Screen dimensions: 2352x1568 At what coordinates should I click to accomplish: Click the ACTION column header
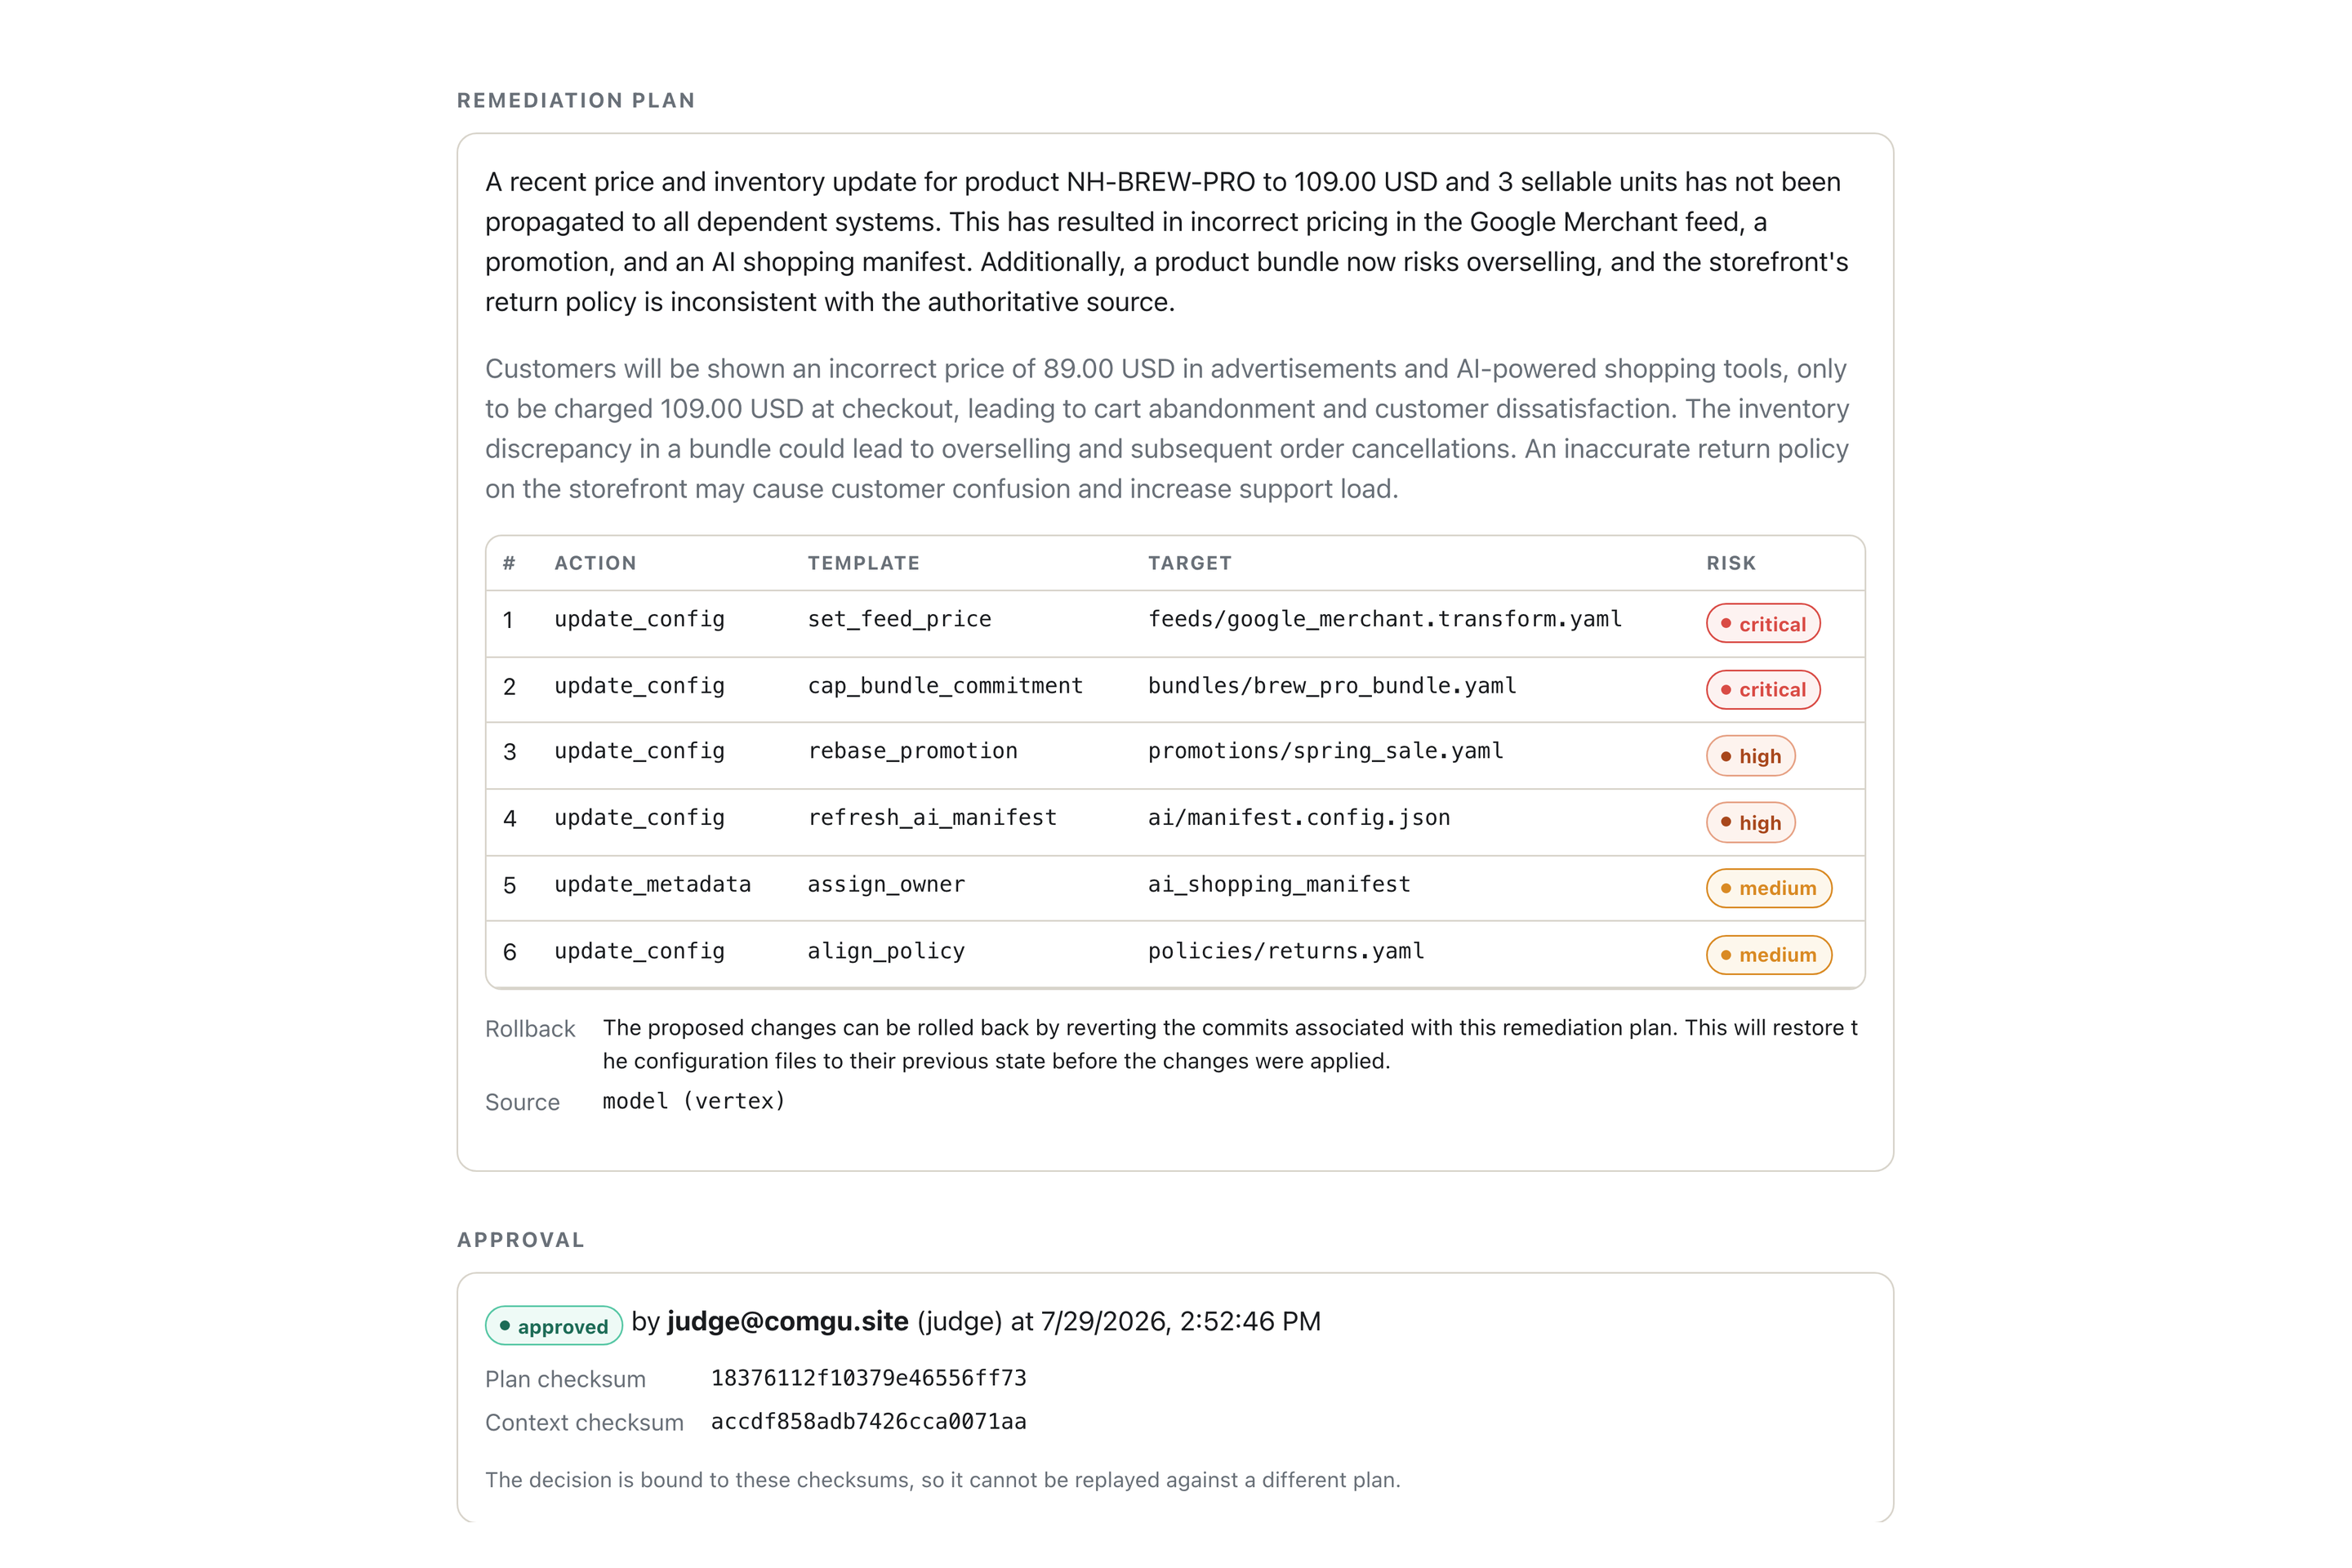pyautogui.click(x=595, y=563)
